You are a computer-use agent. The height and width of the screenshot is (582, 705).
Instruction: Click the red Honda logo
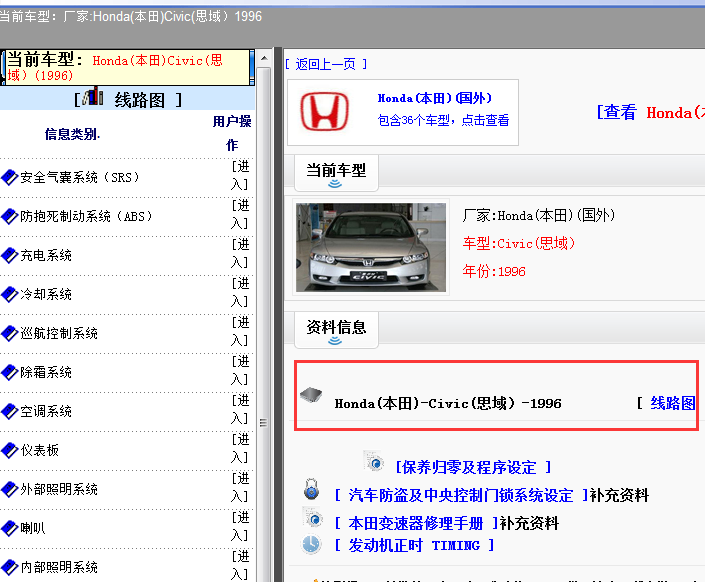tap(325, 112)
